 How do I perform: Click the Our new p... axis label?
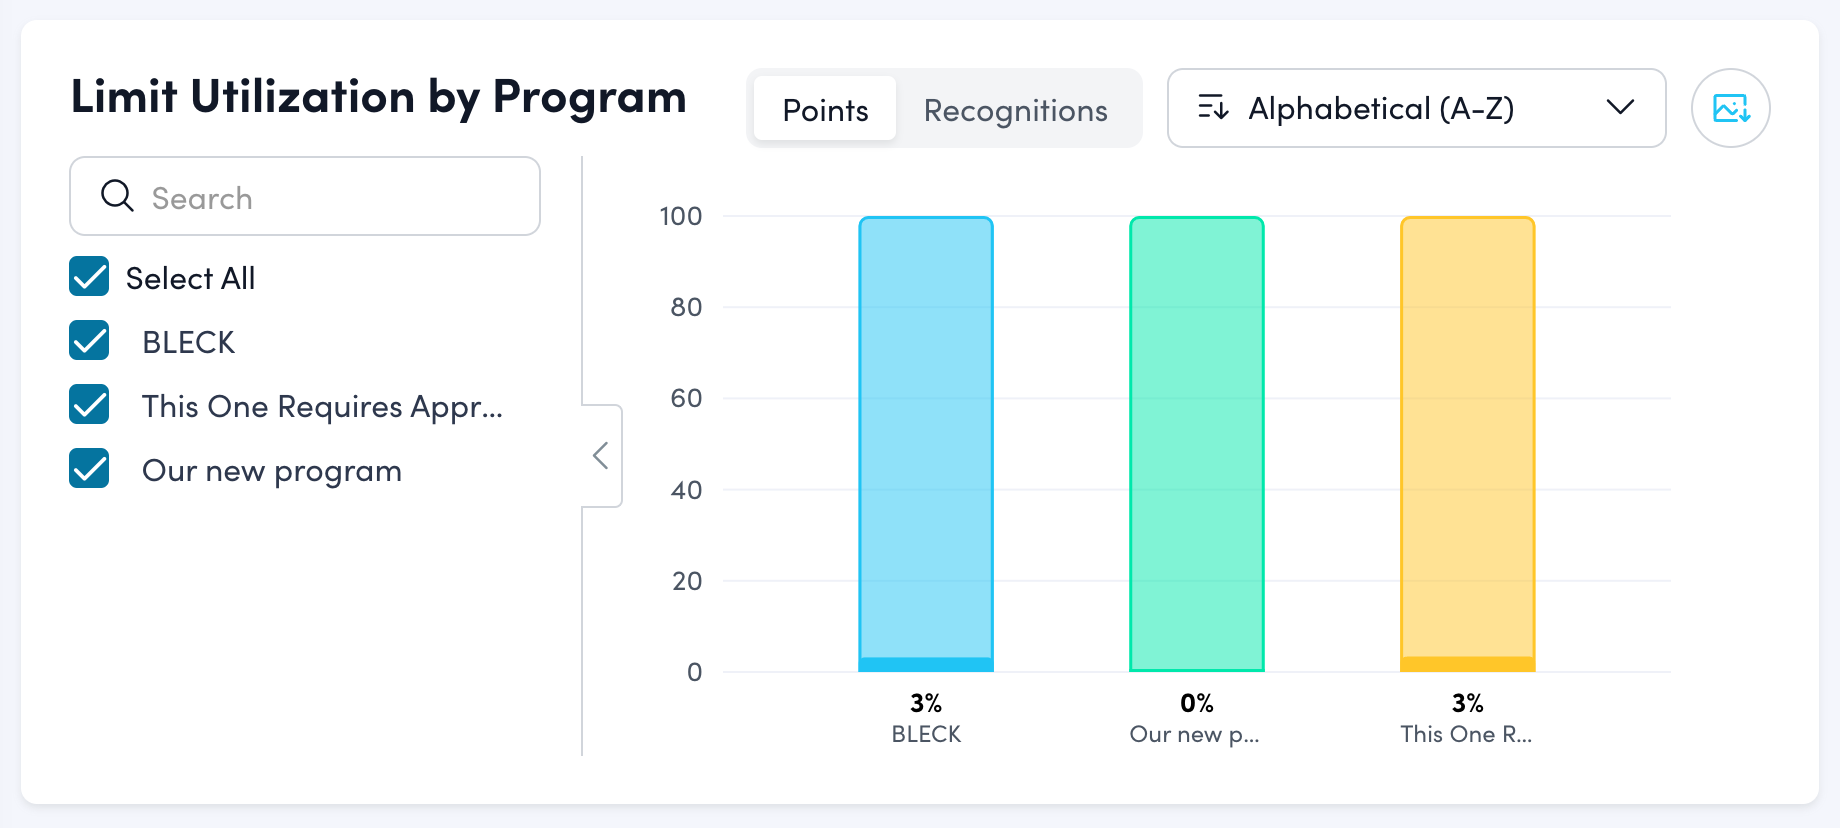pos(1194,735)
